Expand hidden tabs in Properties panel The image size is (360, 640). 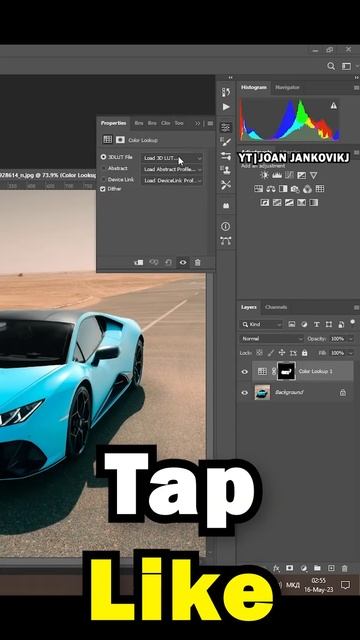(198, 123)
